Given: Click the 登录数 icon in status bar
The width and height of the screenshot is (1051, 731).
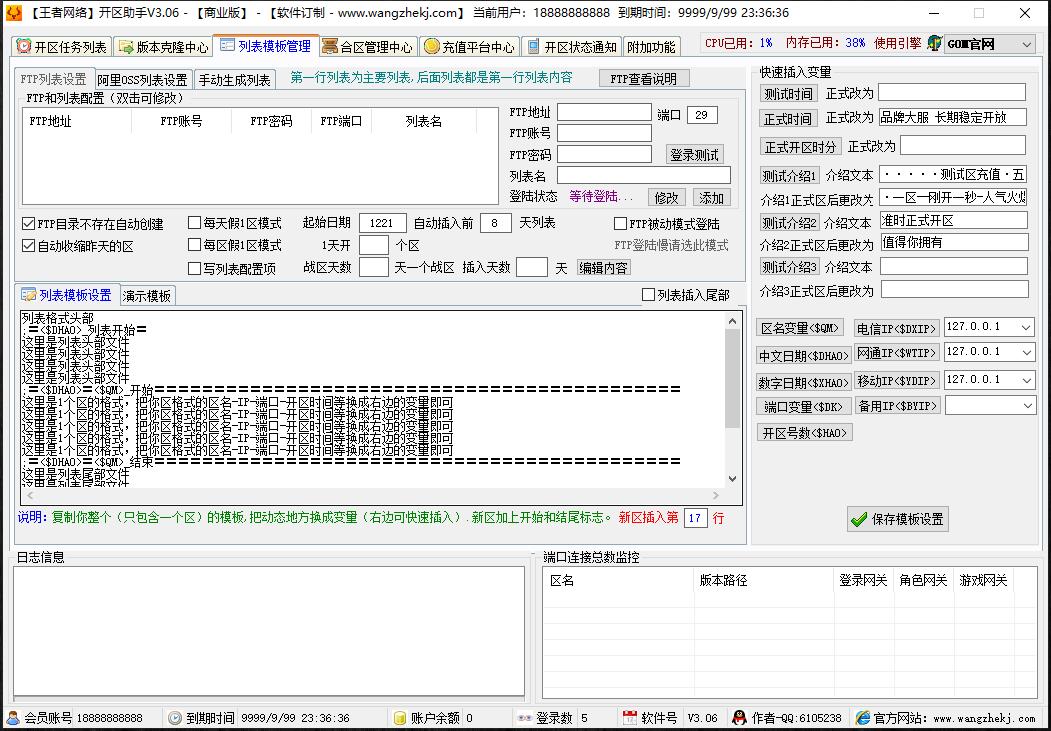Looking at the screenshot, I should [x=525, y=718].
